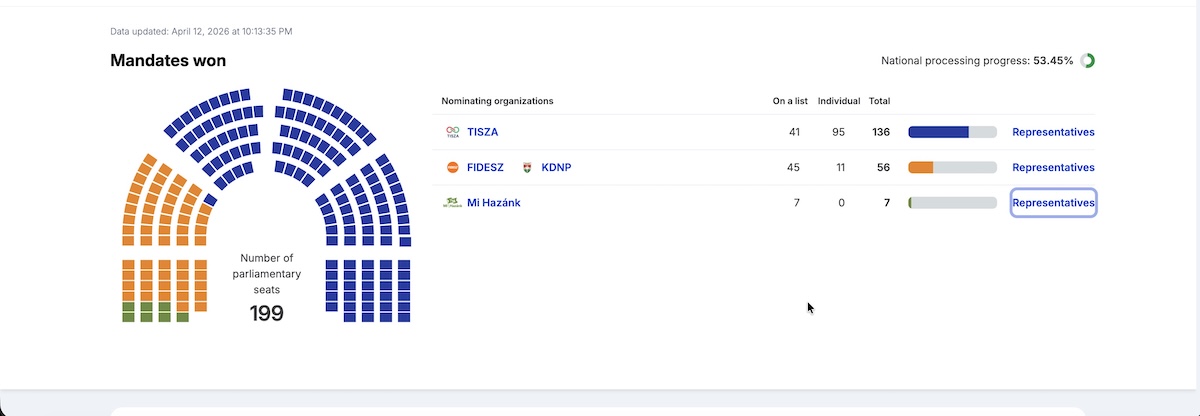Click the Mi Hazánk party logo
The height and width of the screenshot is (416, 1200).
coord(453,203)
